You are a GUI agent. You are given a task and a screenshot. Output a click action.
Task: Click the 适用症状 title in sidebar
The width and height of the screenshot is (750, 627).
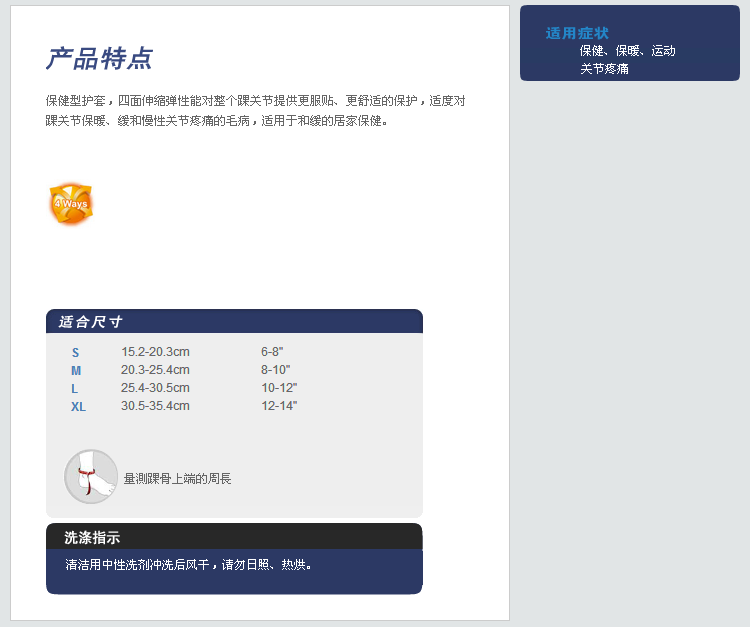pyautogui.click(x=577, y=33)
